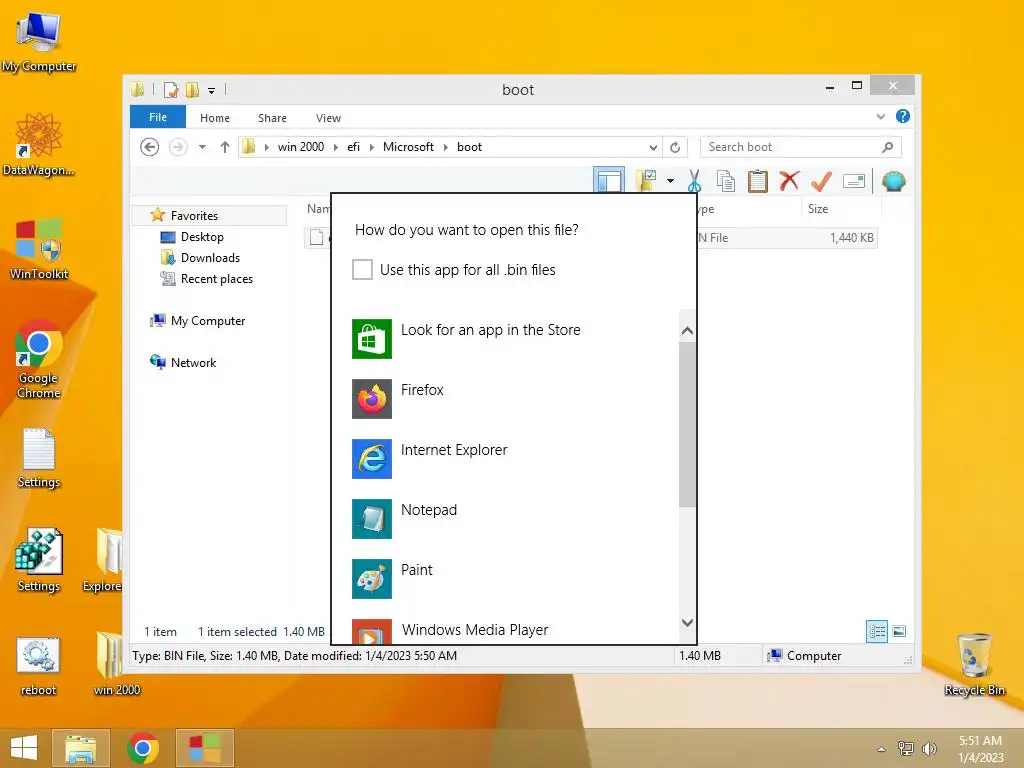
Task: Open the file with Windows Media Player
Action: 515,631
